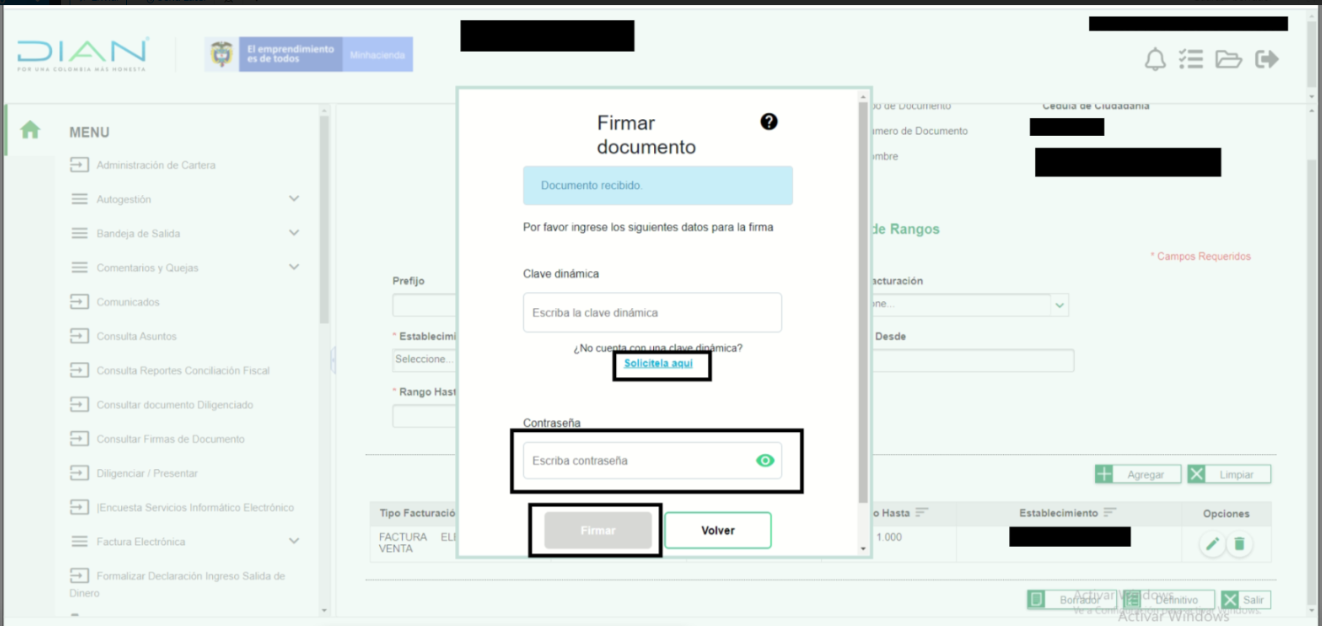Click the notification bell icon
The width and height of the screenshot is (1322, 626).
coord(1155,59)
